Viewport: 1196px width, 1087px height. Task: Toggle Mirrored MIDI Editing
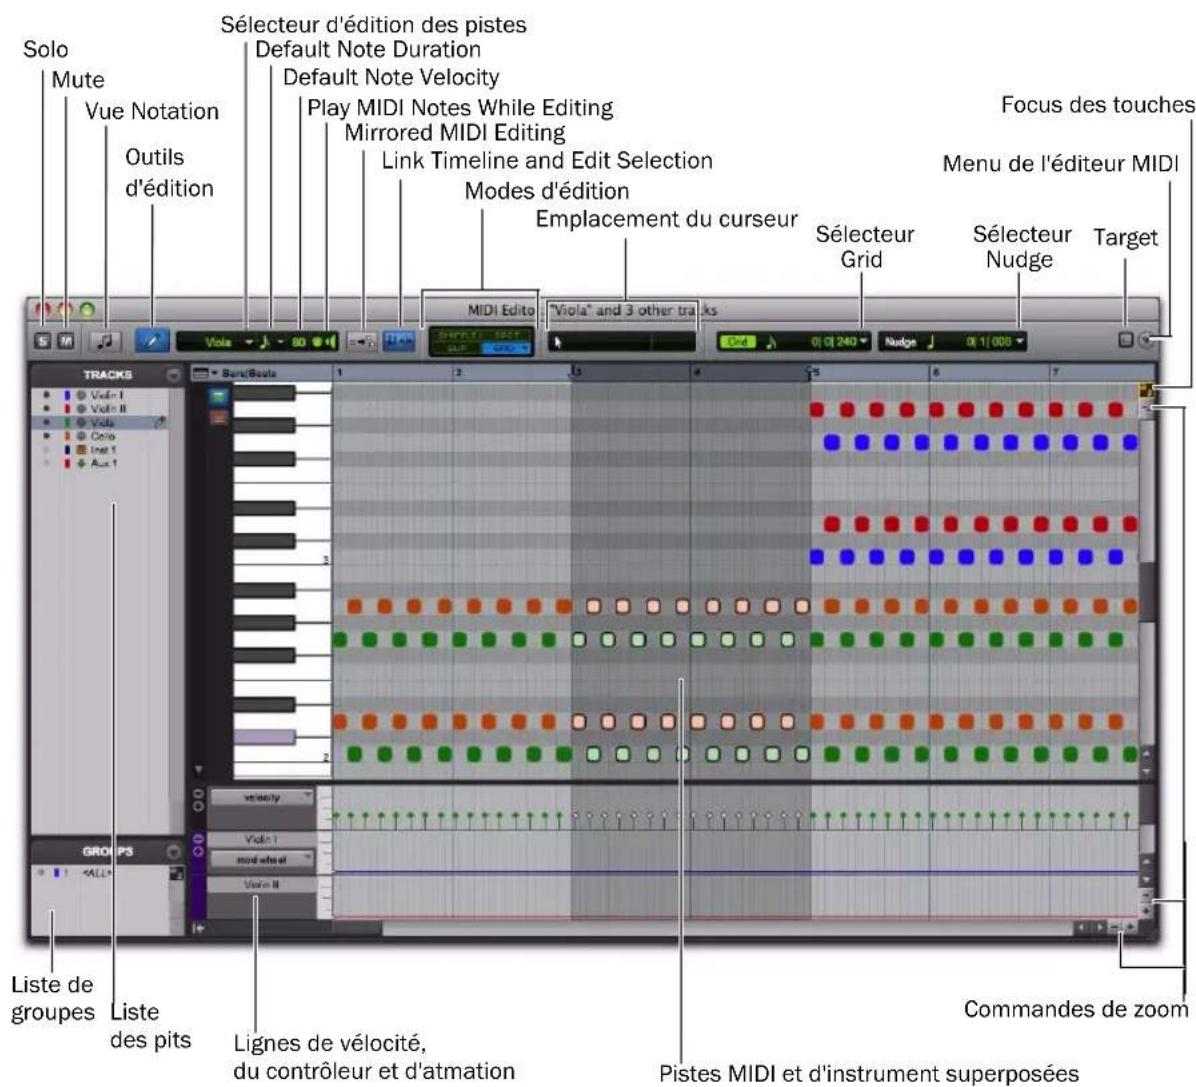point(362,342)
